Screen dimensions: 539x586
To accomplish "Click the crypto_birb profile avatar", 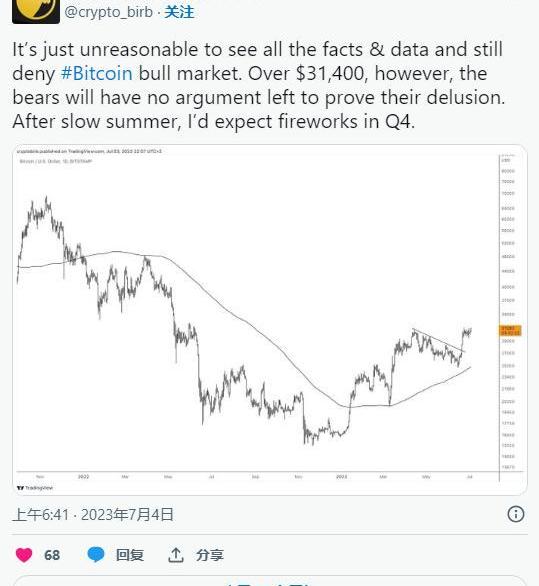I will pyautogui.click(x=36, y=11).
